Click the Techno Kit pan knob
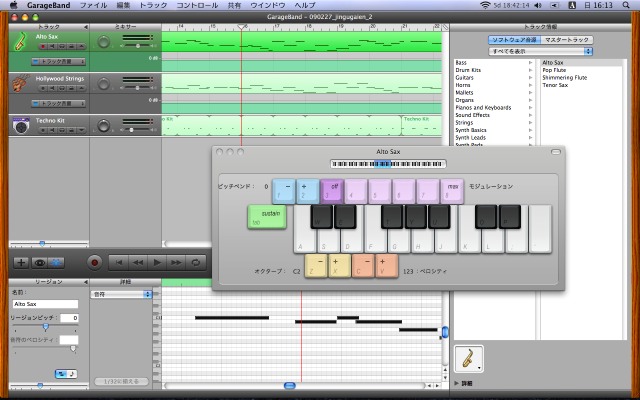This screenshot has width=640, height=400. click(104, 125)
